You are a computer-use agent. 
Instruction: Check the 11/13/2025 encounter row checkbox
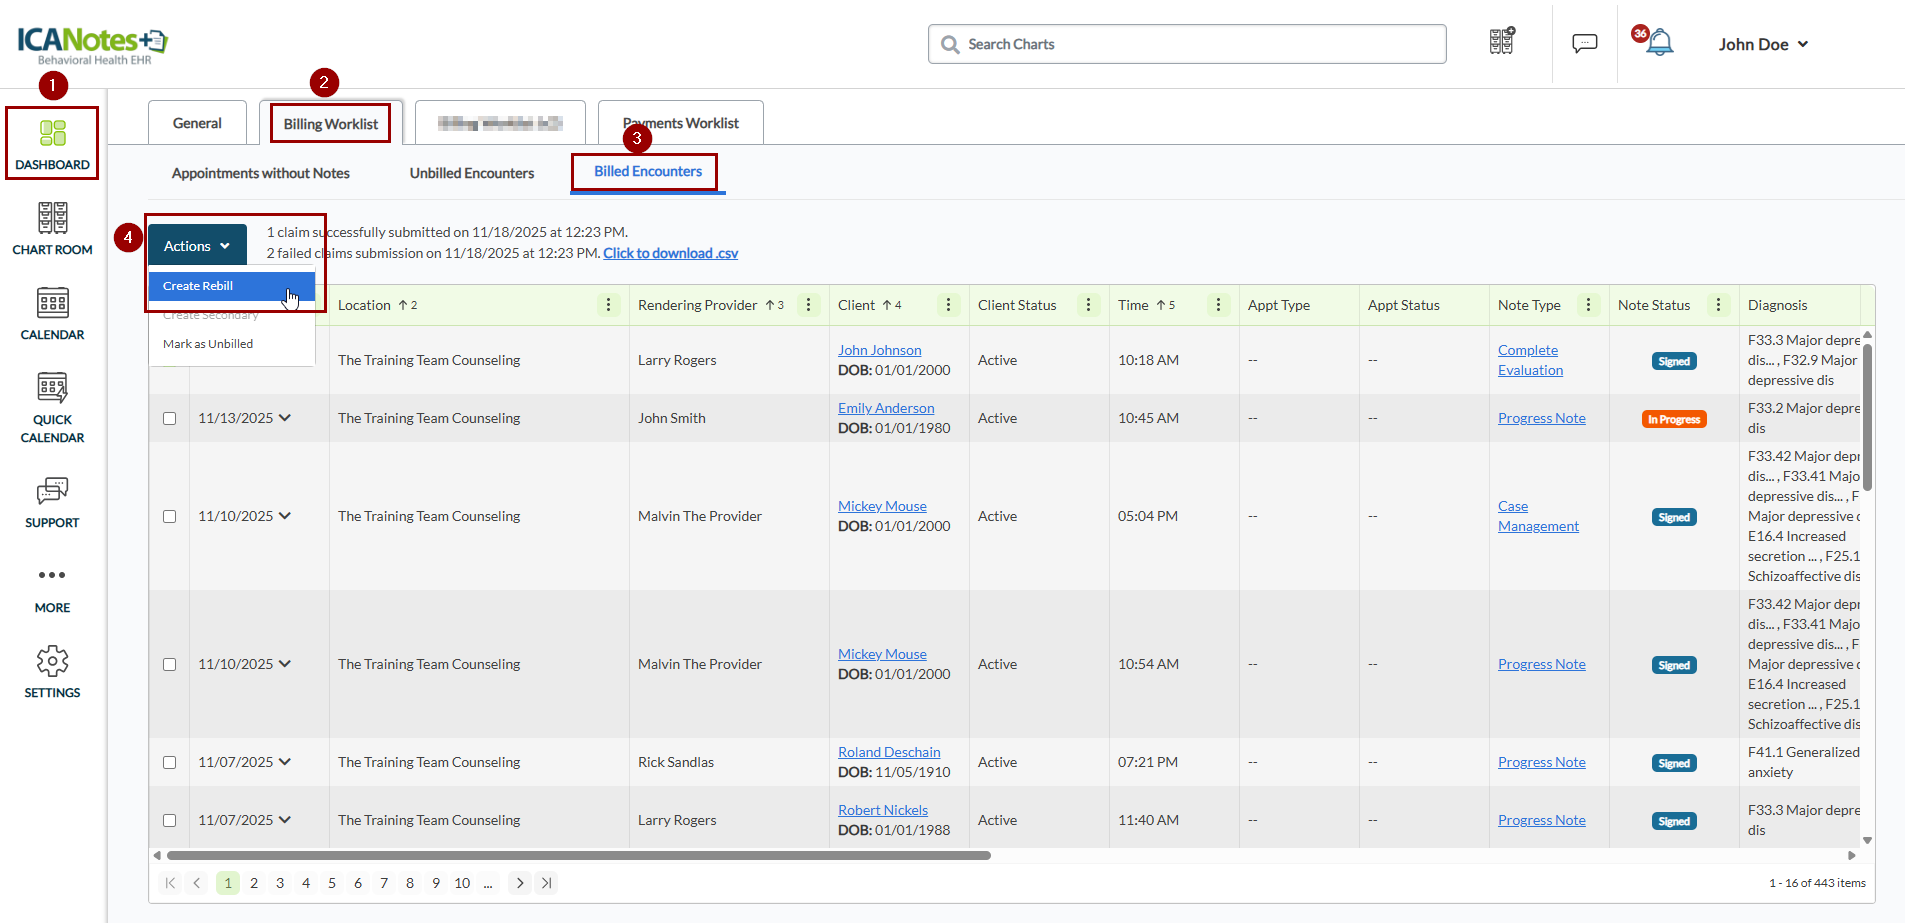pyautogui.click(x=170, y=419)
